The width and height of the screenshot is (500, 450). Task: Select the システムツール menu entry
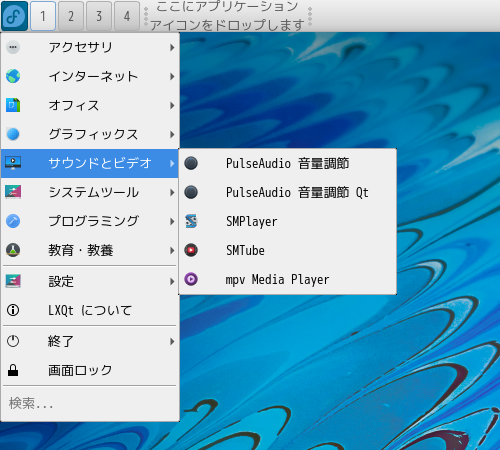(90, 192)
